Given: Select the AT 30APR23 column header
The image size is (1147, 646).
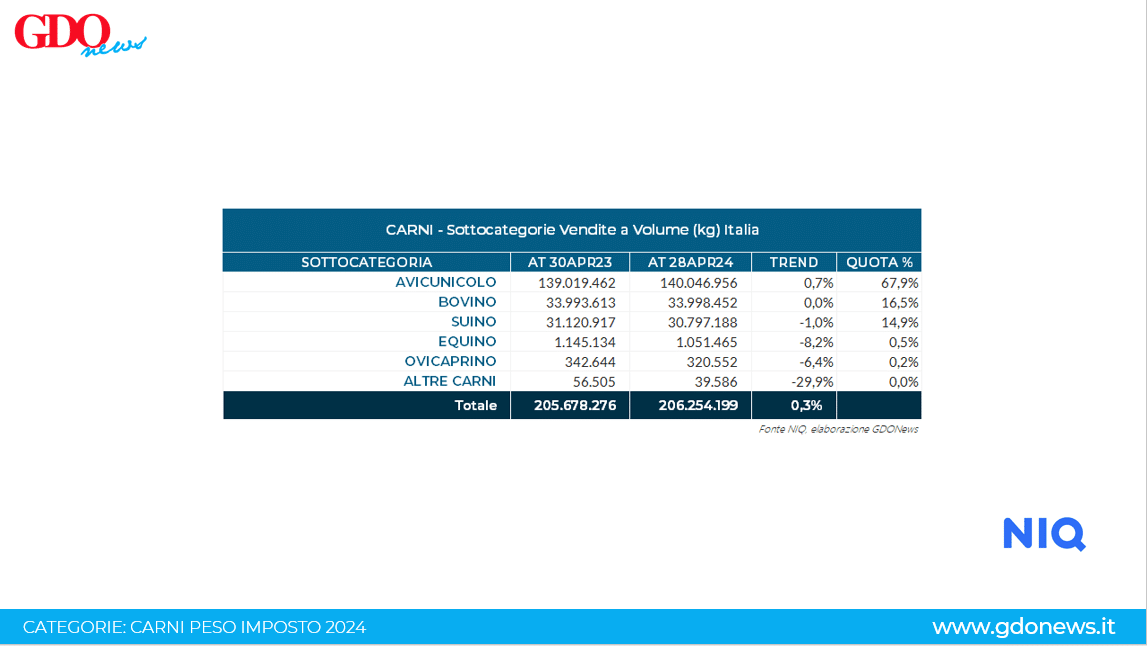Looking at the screenshot, I should coord(569,262).
